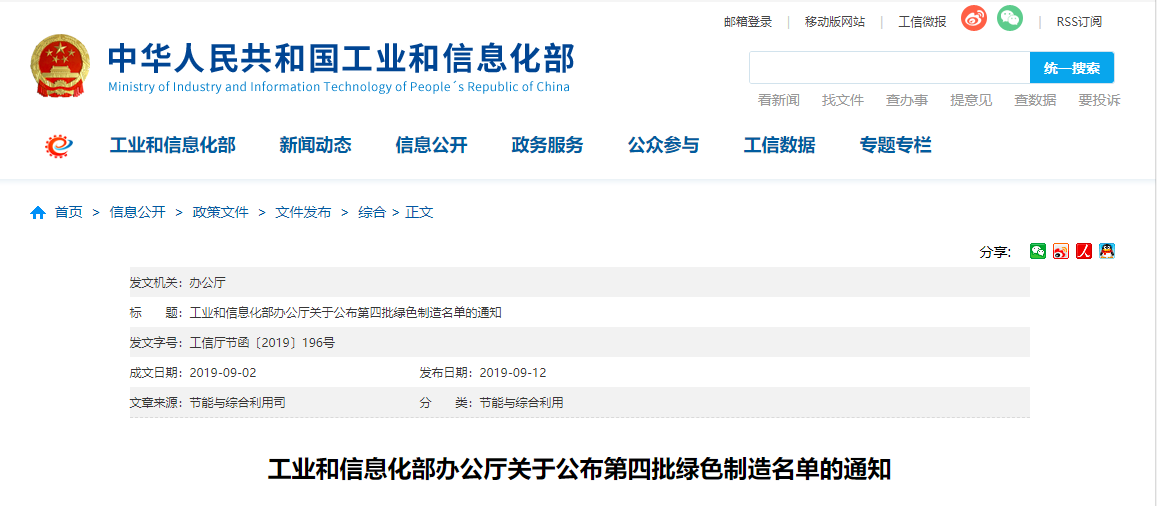Open the WeChat icon in header
The width and height of the screenshot is (1157, 506).
coord(1010,18)
